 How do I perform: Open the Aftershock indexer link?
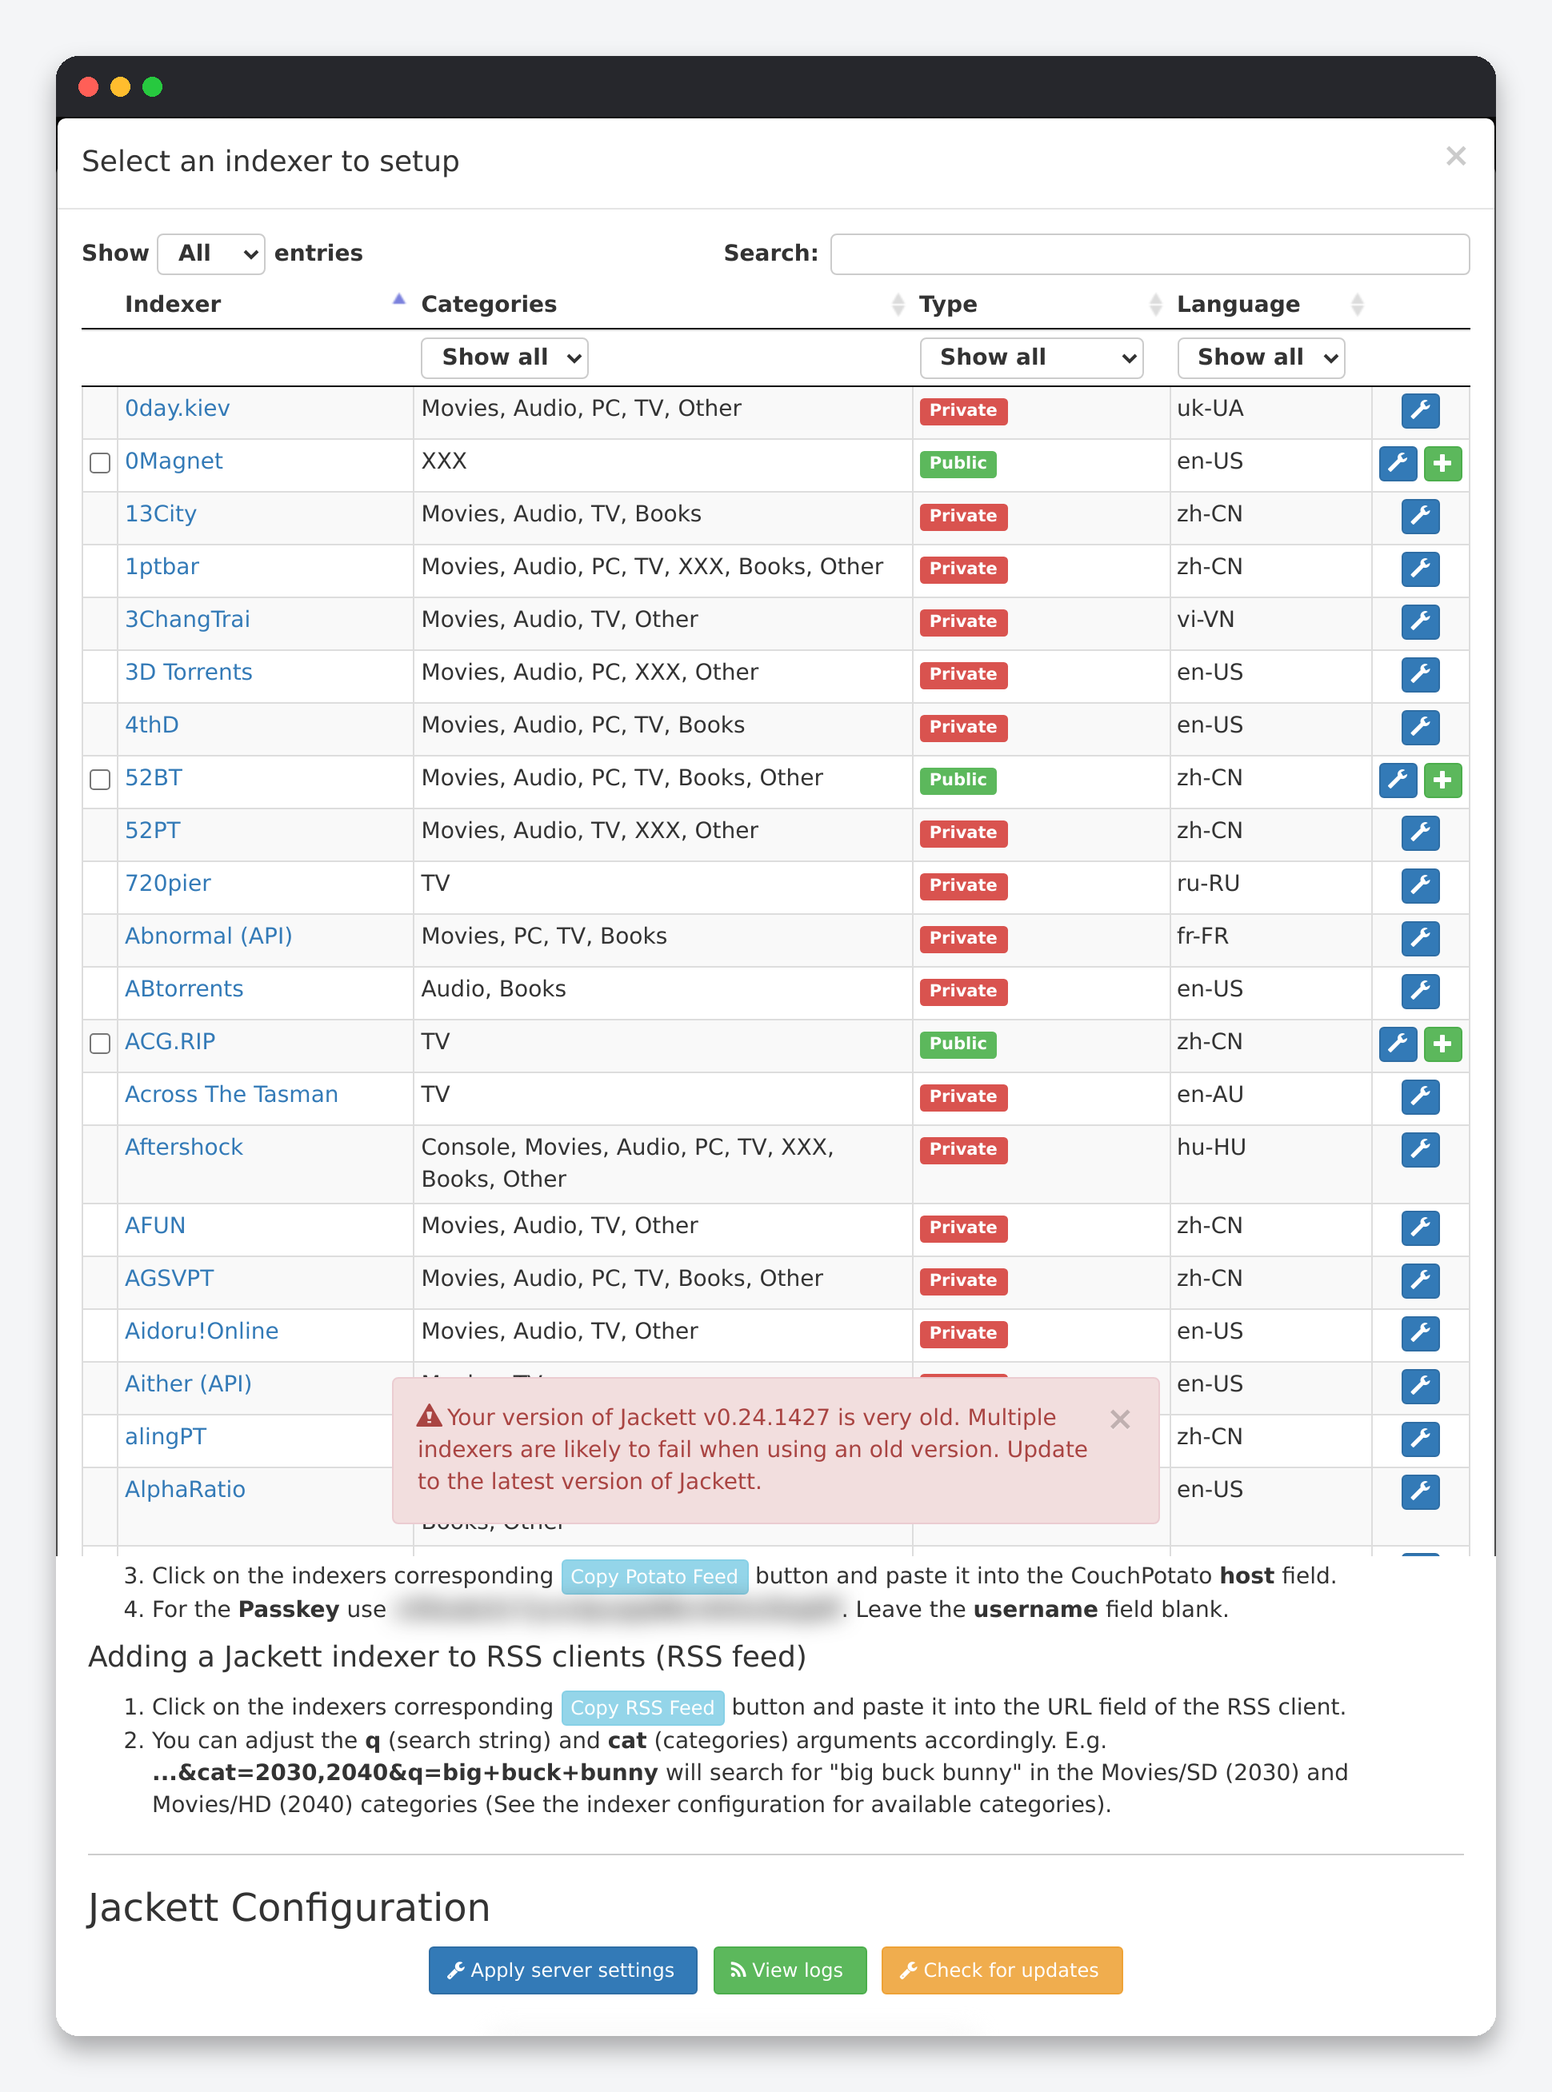click(x=184, y=1148)
